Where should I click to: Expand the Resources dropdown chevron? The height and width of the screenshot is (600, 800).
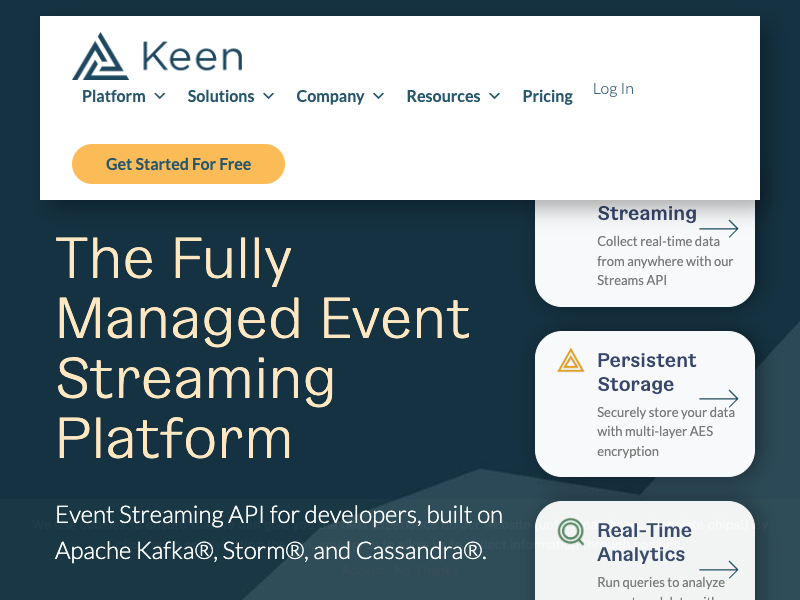tap(494, 95)
